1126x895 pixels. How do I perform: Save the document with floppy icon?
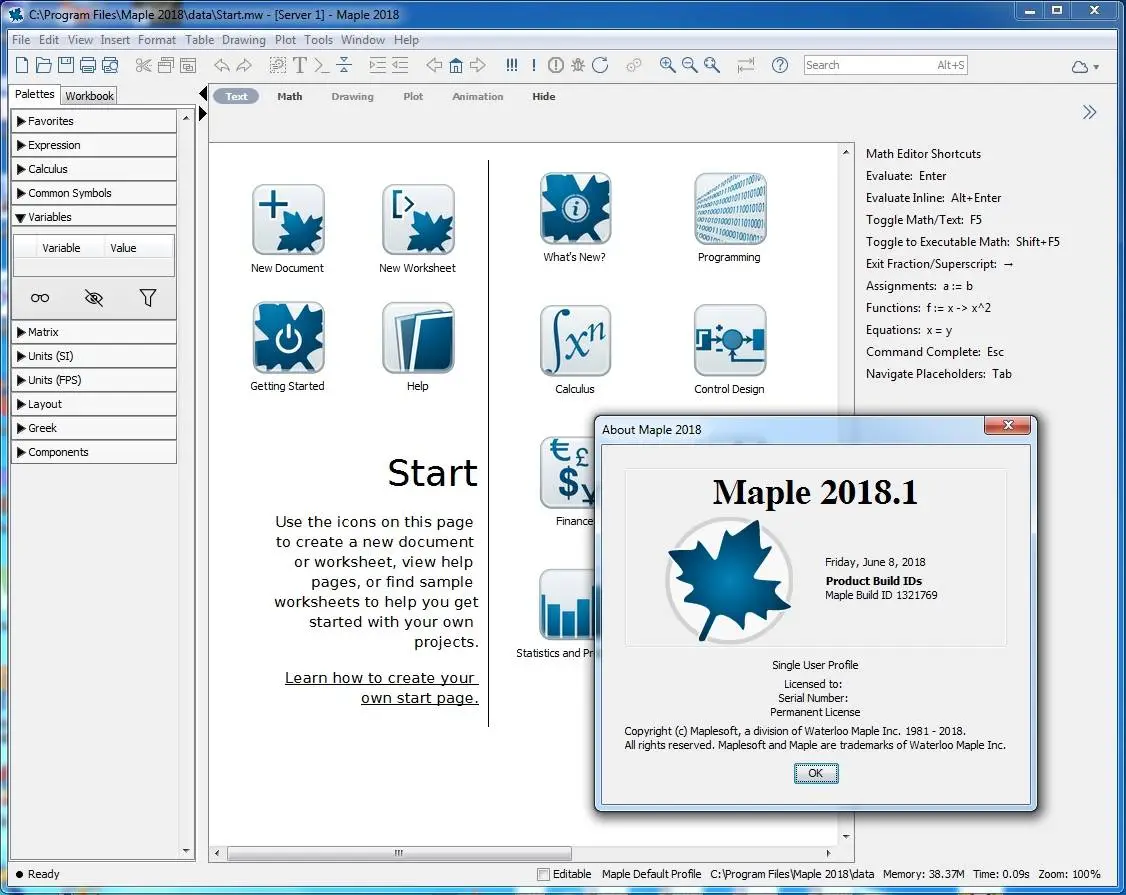[66, 65]
